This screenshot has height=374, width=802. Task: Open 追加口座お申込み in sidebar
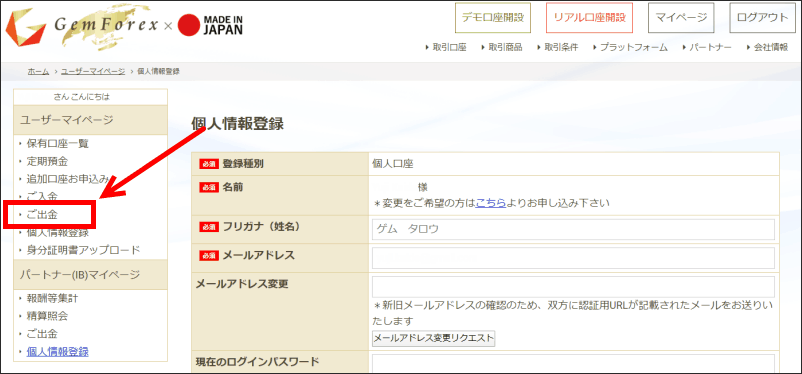[x=68, y=179]
